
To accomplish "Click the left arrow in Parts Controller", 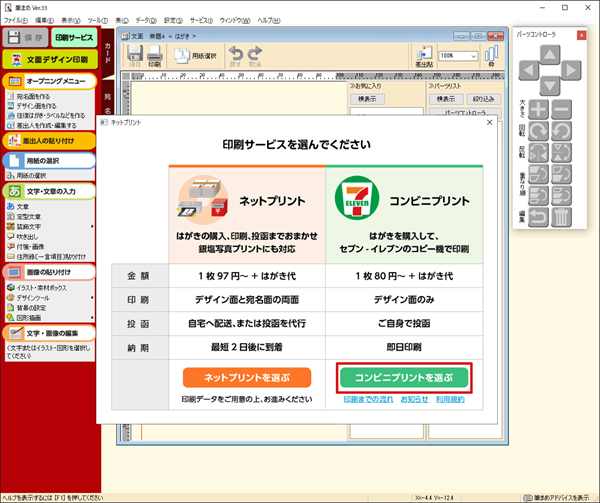I will click(529, 70).
